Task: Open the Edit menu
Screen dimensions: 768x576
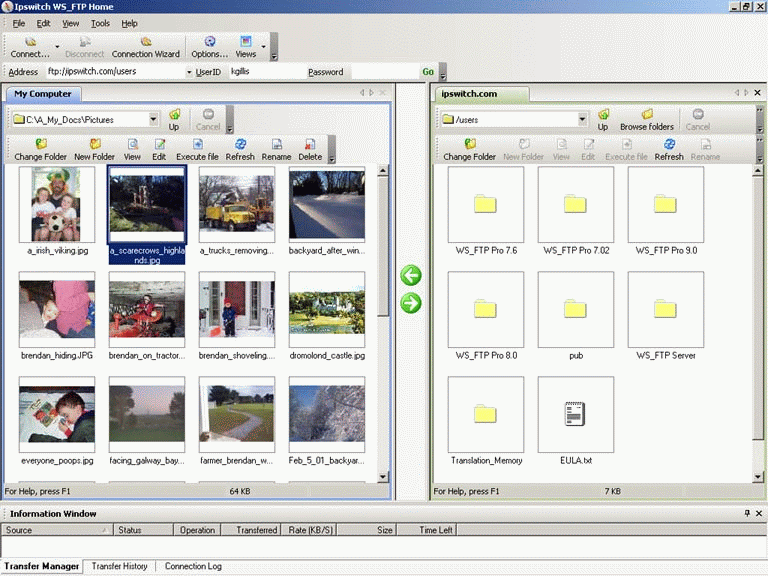Action: tap(43, 23)
